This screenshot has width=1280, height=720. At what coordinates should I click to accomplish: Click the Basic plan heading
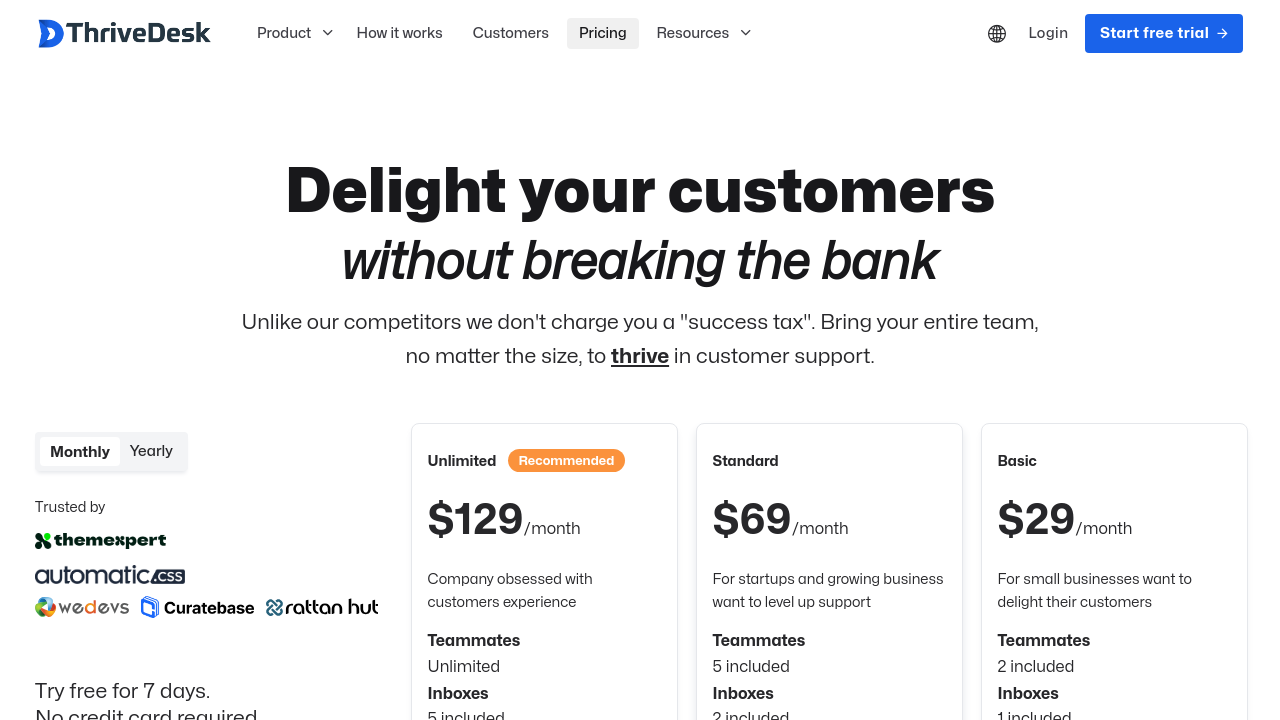(x=1017, y=461)
